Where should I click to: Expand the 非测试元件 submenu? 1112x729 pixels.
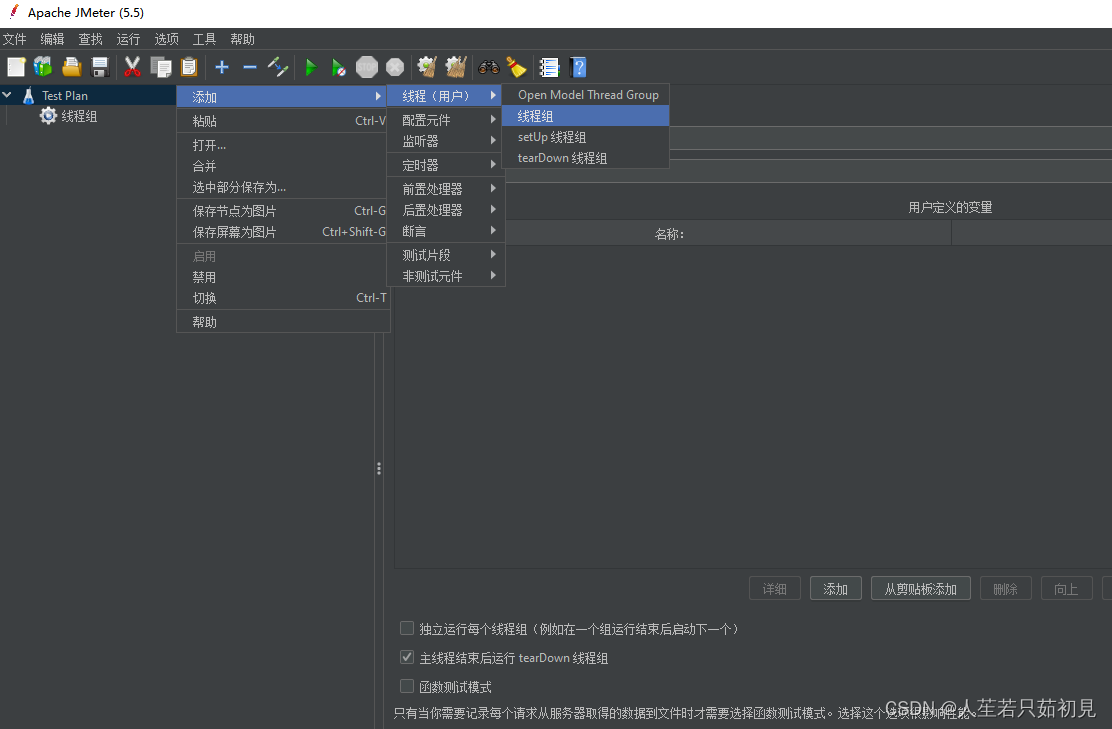click(x=445, y=276)
